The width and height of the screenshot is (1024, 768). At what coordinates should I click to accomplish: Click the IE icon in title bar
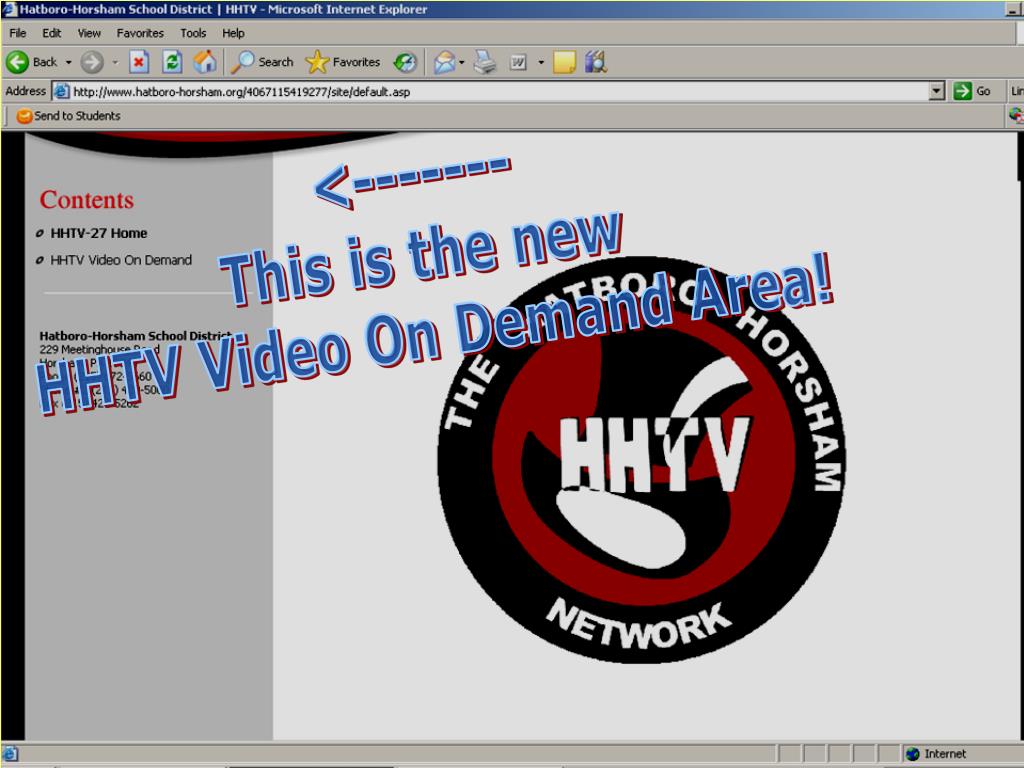pyautogui.click(x=8, y=9)
